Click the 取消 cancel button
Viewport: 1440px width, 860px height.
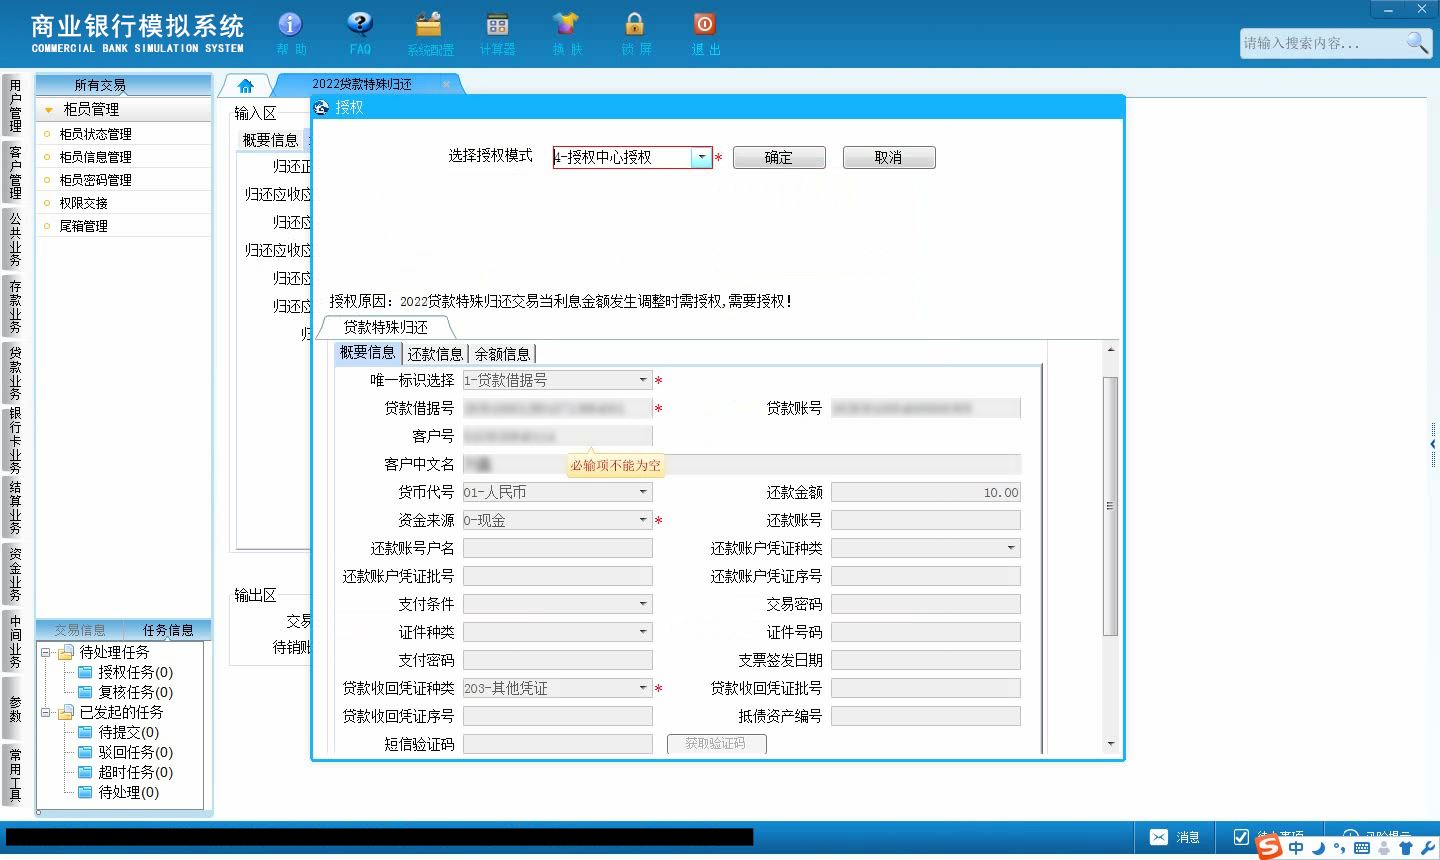pos(889,157)
